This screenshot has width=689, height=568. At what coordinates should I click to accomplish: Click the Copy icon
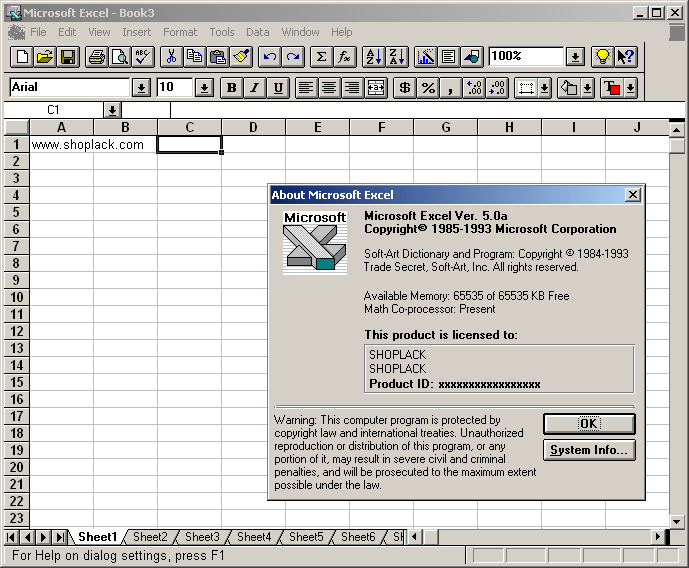[x=195, y=57]
